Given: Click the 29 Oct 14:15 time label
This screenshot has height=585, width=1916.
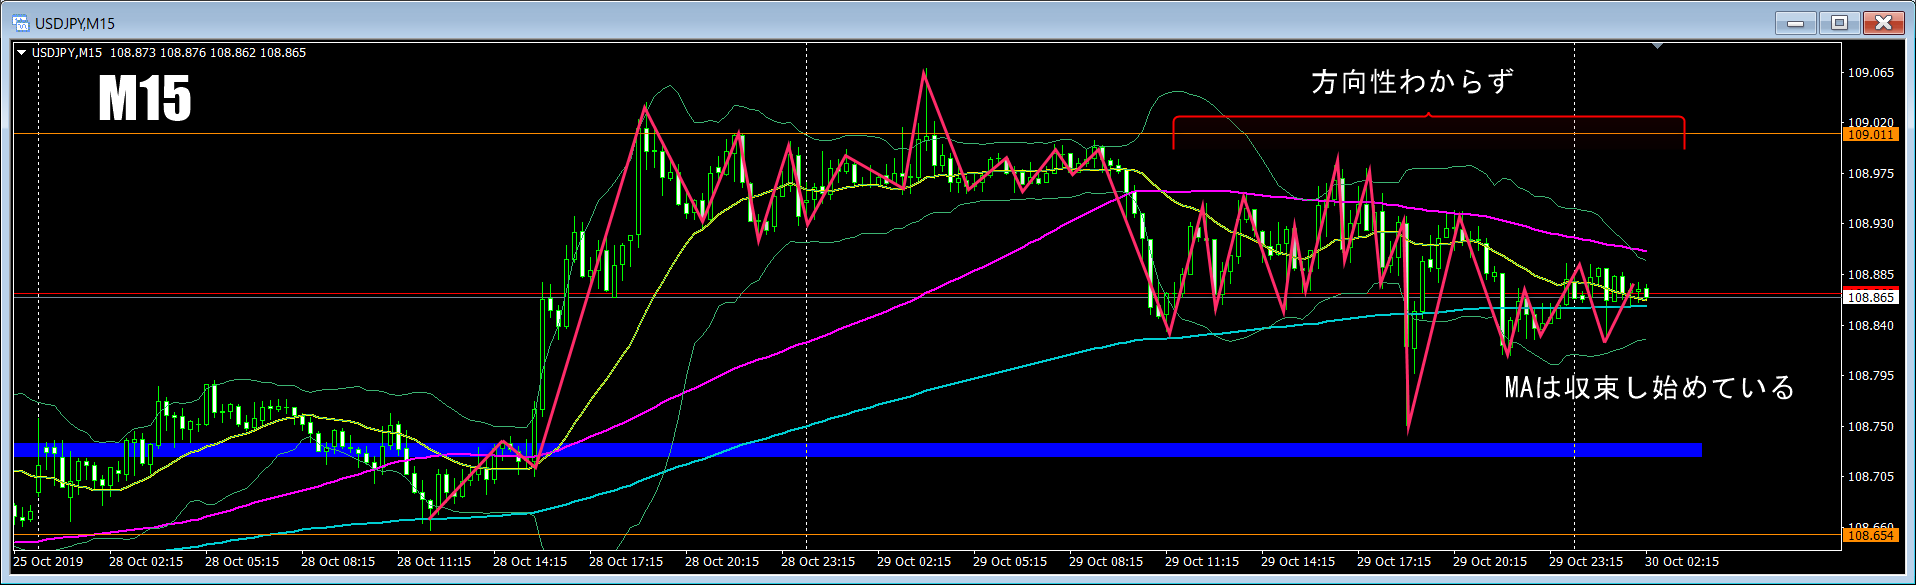Looking at the screenshot, I should tap(1298, 562).
